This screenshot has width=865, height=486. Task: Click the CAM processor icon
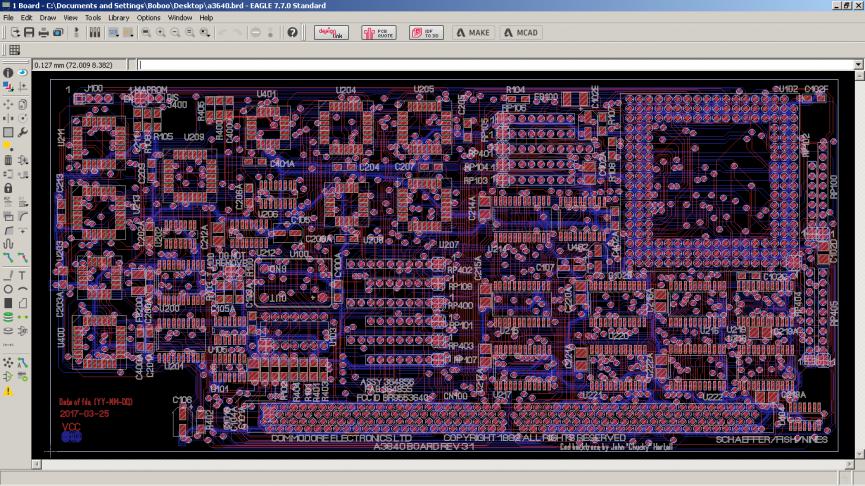58,33
